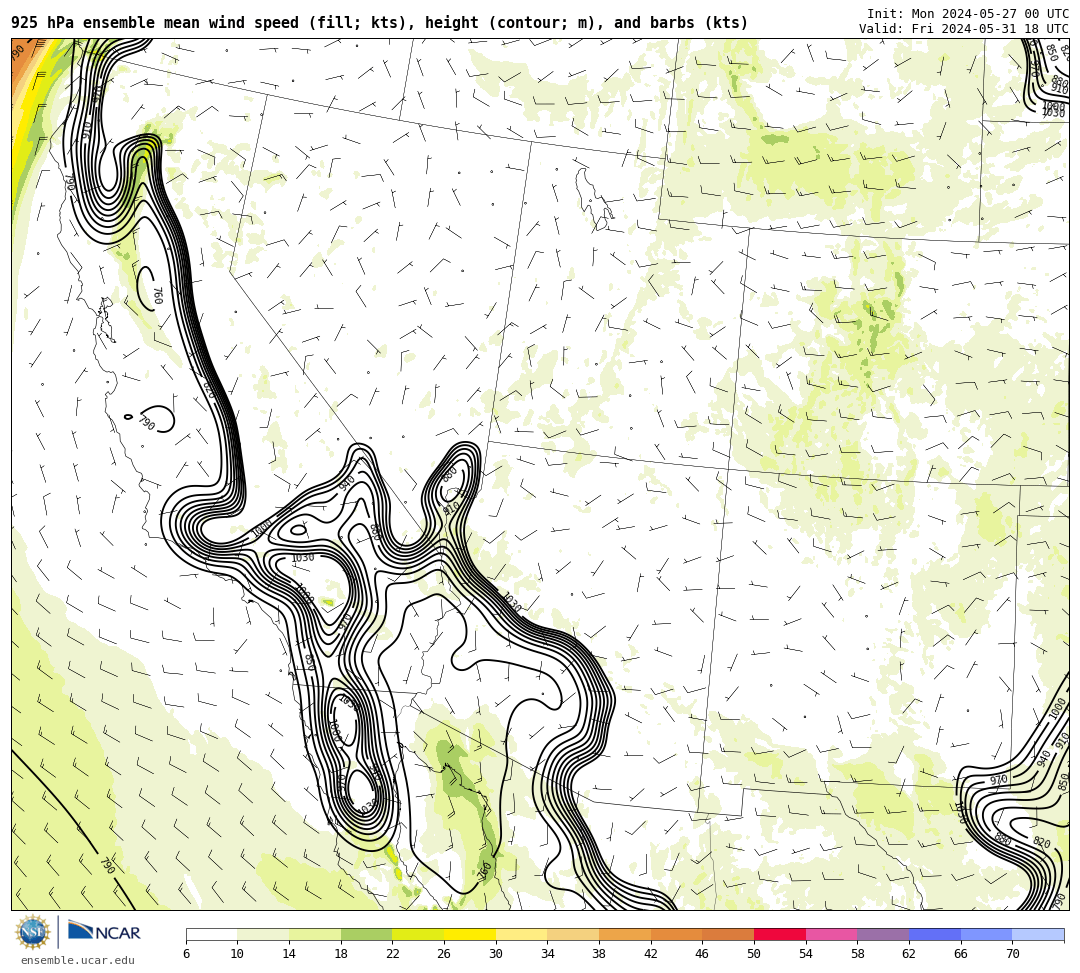
Task: Click the 760 contour label near Gulf of California
Action: (485, 871)
